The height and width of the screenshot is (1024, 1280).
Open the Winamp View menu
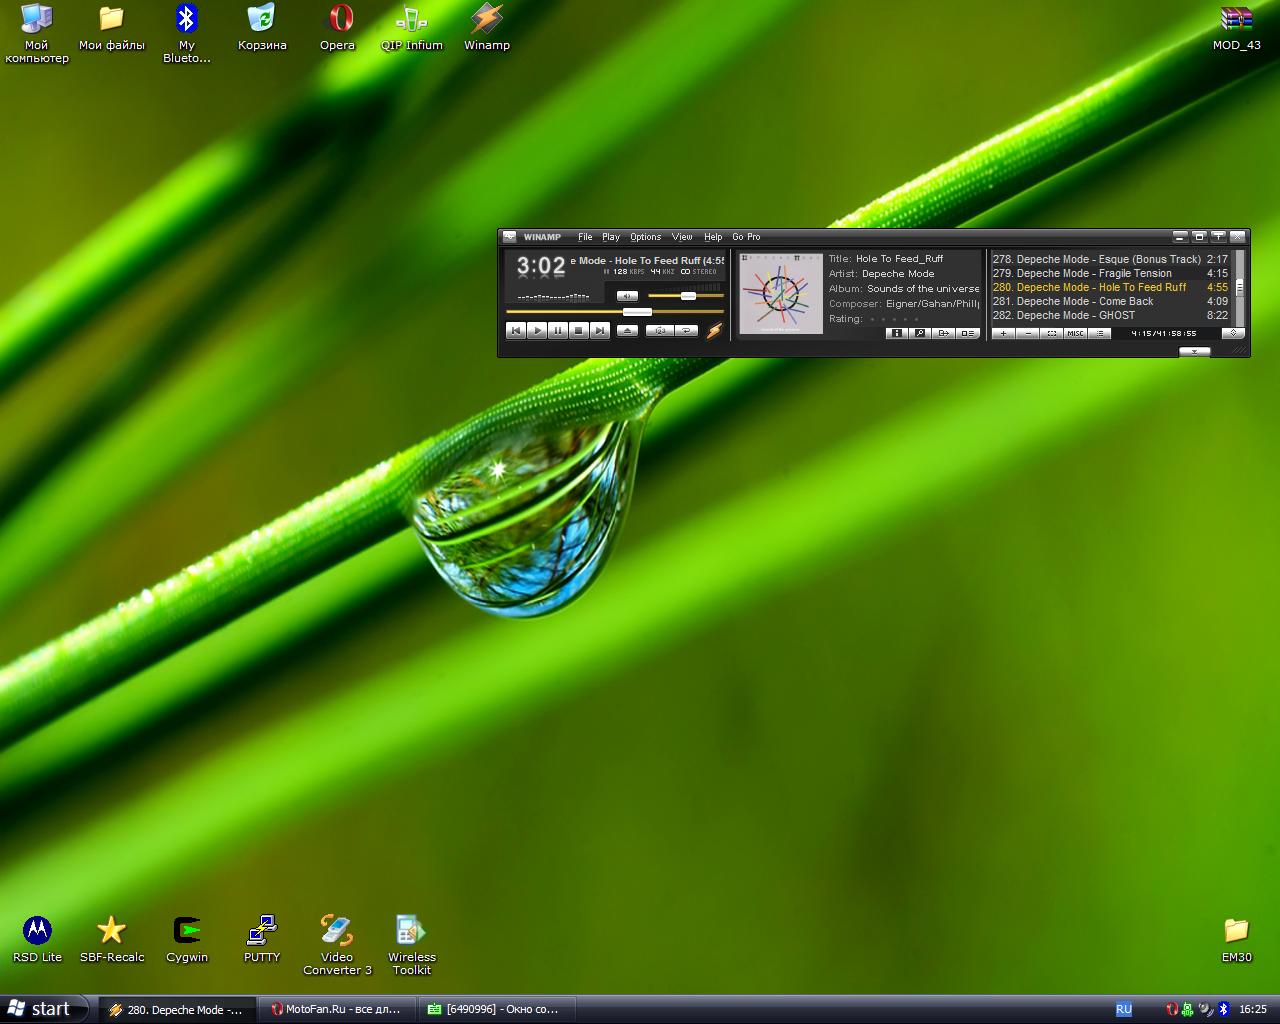[682, 237]
